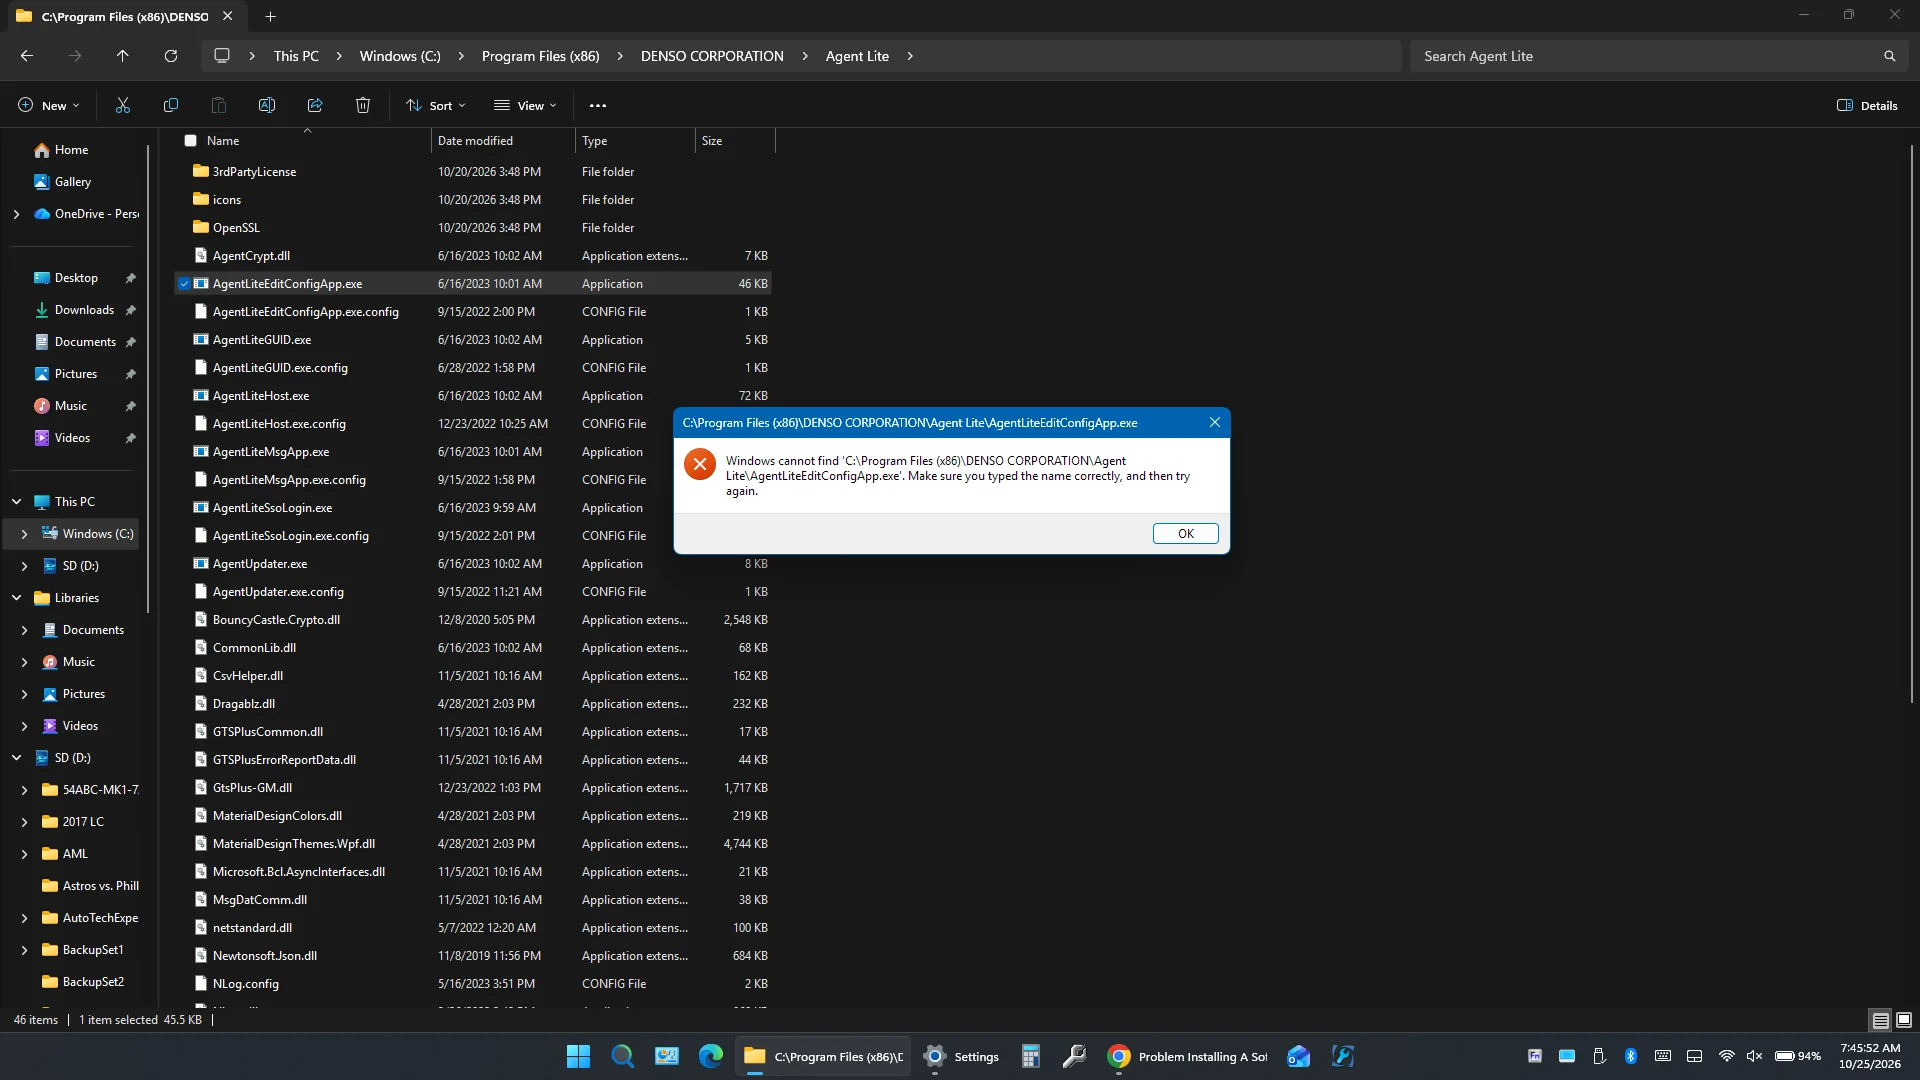Click OK in the error dialog
The image size is (1920, 1080).
pos(1185,534)
